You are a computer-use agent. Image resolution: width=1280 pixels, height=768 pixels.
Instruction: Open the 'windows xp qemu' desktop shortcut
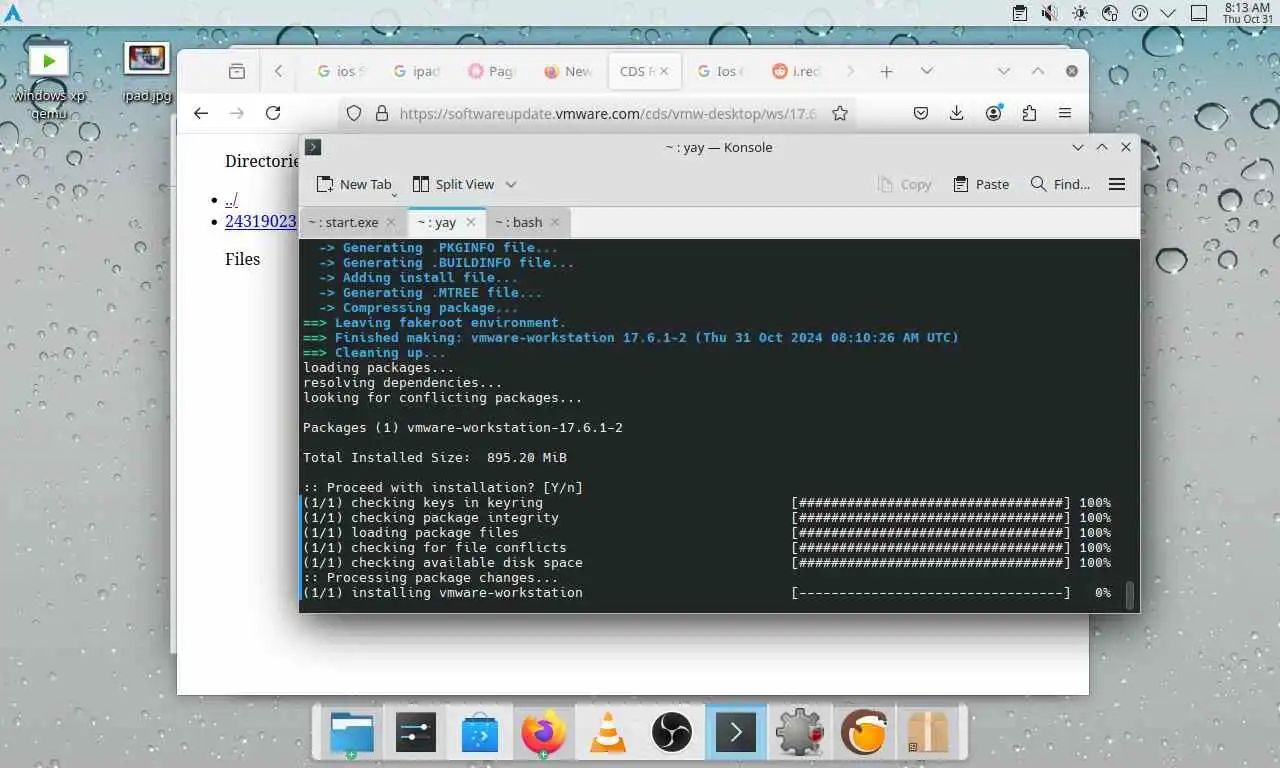(x=48, y=80)
